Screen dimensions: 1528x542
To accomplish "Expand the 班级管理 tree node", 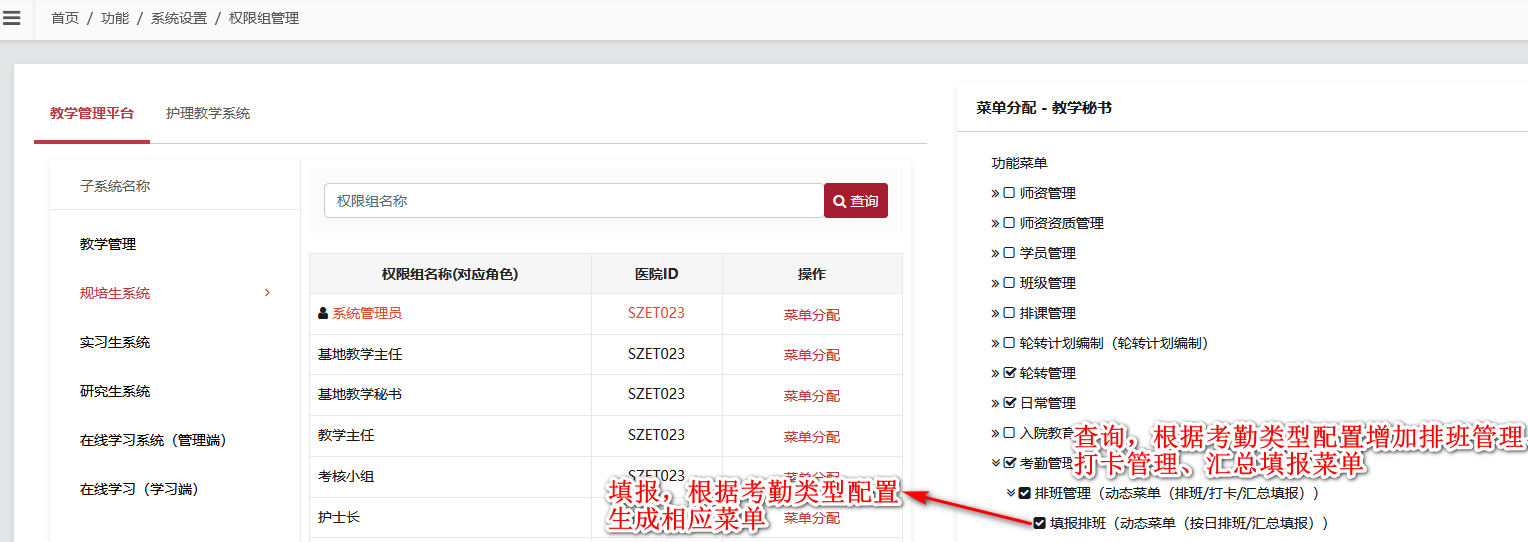I will click(996, 283).
